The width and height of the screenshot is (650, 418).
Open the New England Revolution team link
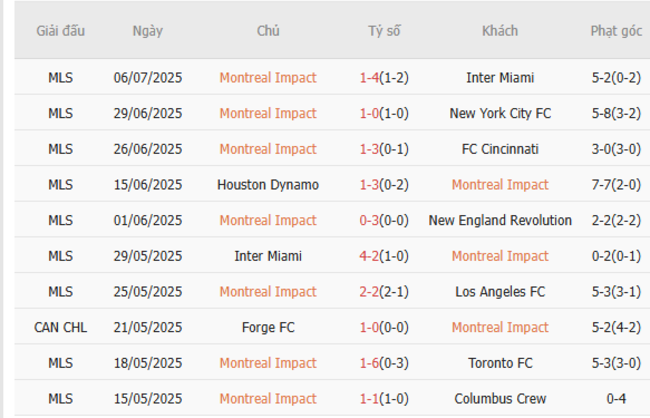(x=500, y=220)
